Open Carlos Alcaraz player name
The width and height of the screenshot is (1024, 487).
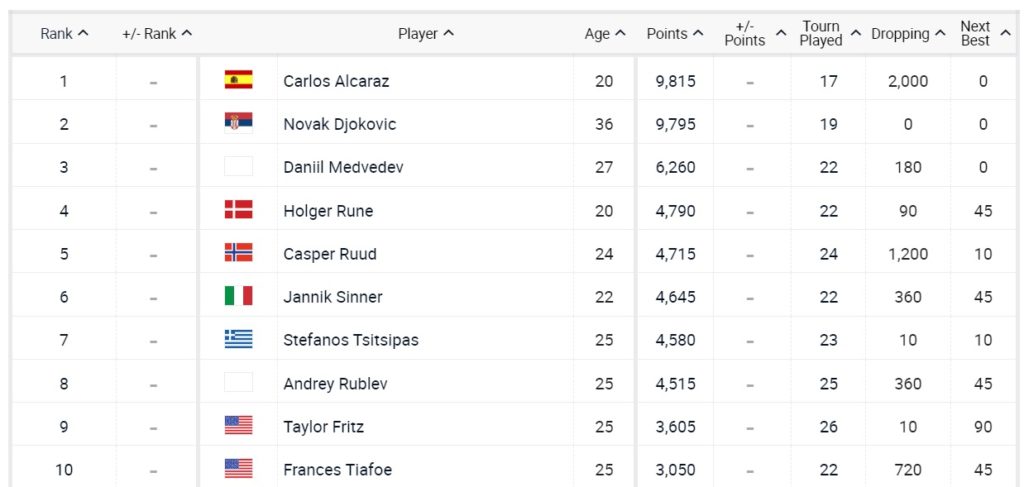(x=336, y=81)
